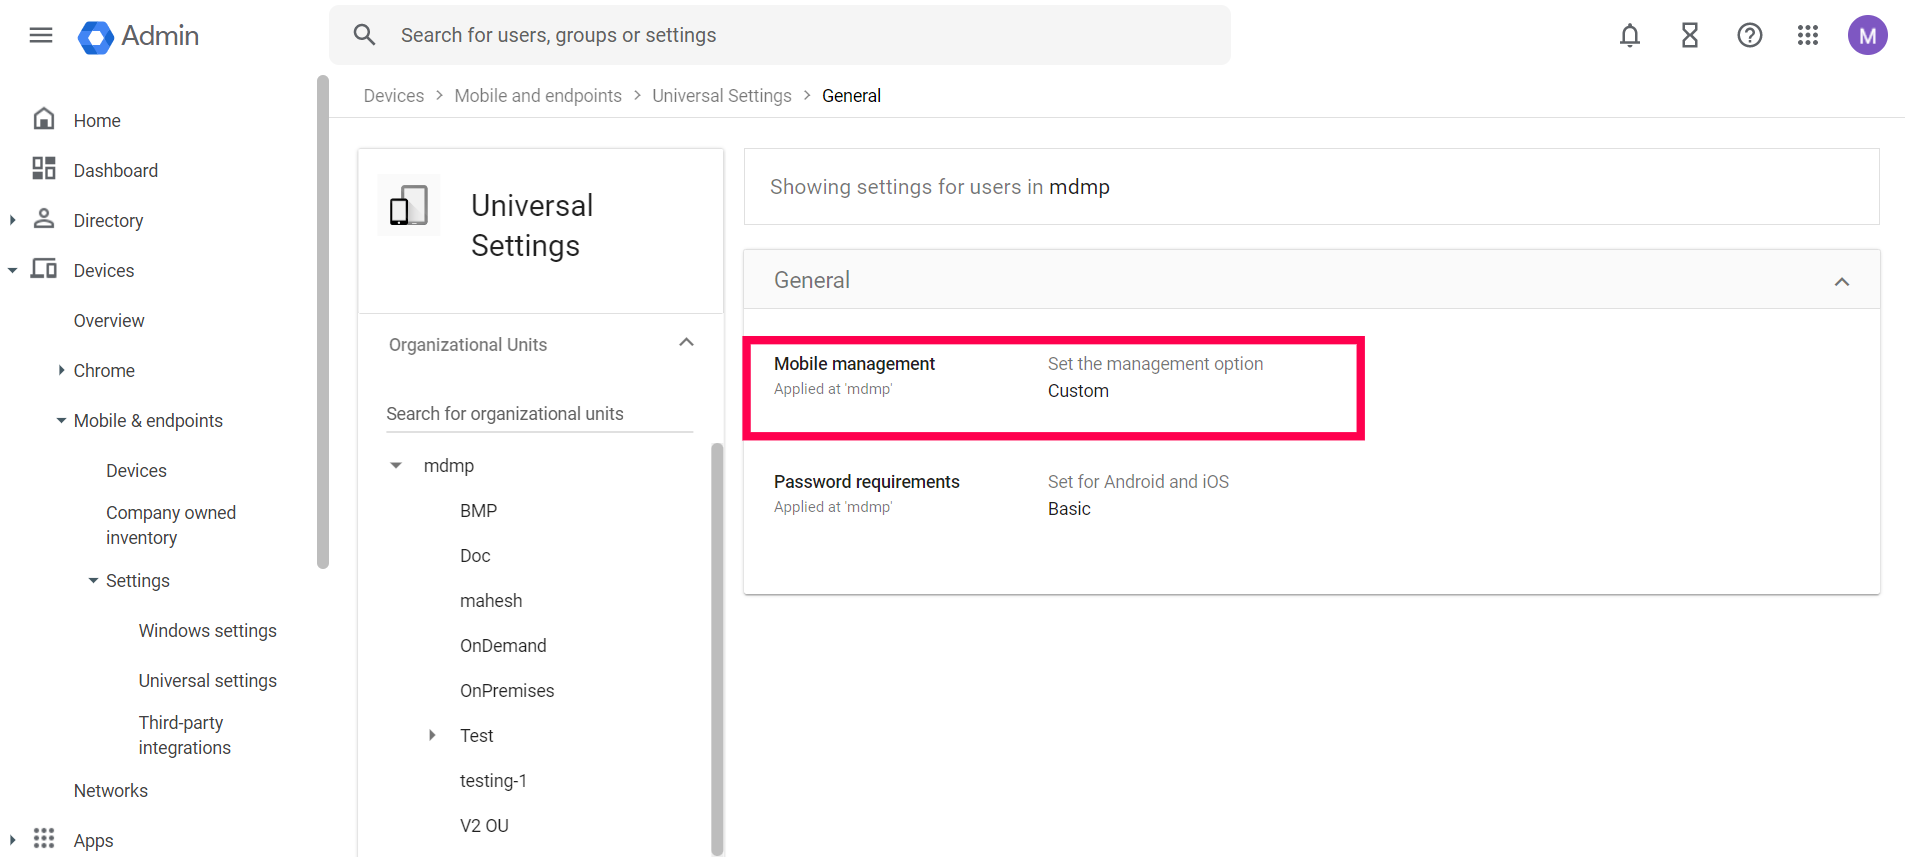Click the notifications bell icon
This screenshot has height=857, width=1905.
pyautogui.click(x=1630, y=36)
